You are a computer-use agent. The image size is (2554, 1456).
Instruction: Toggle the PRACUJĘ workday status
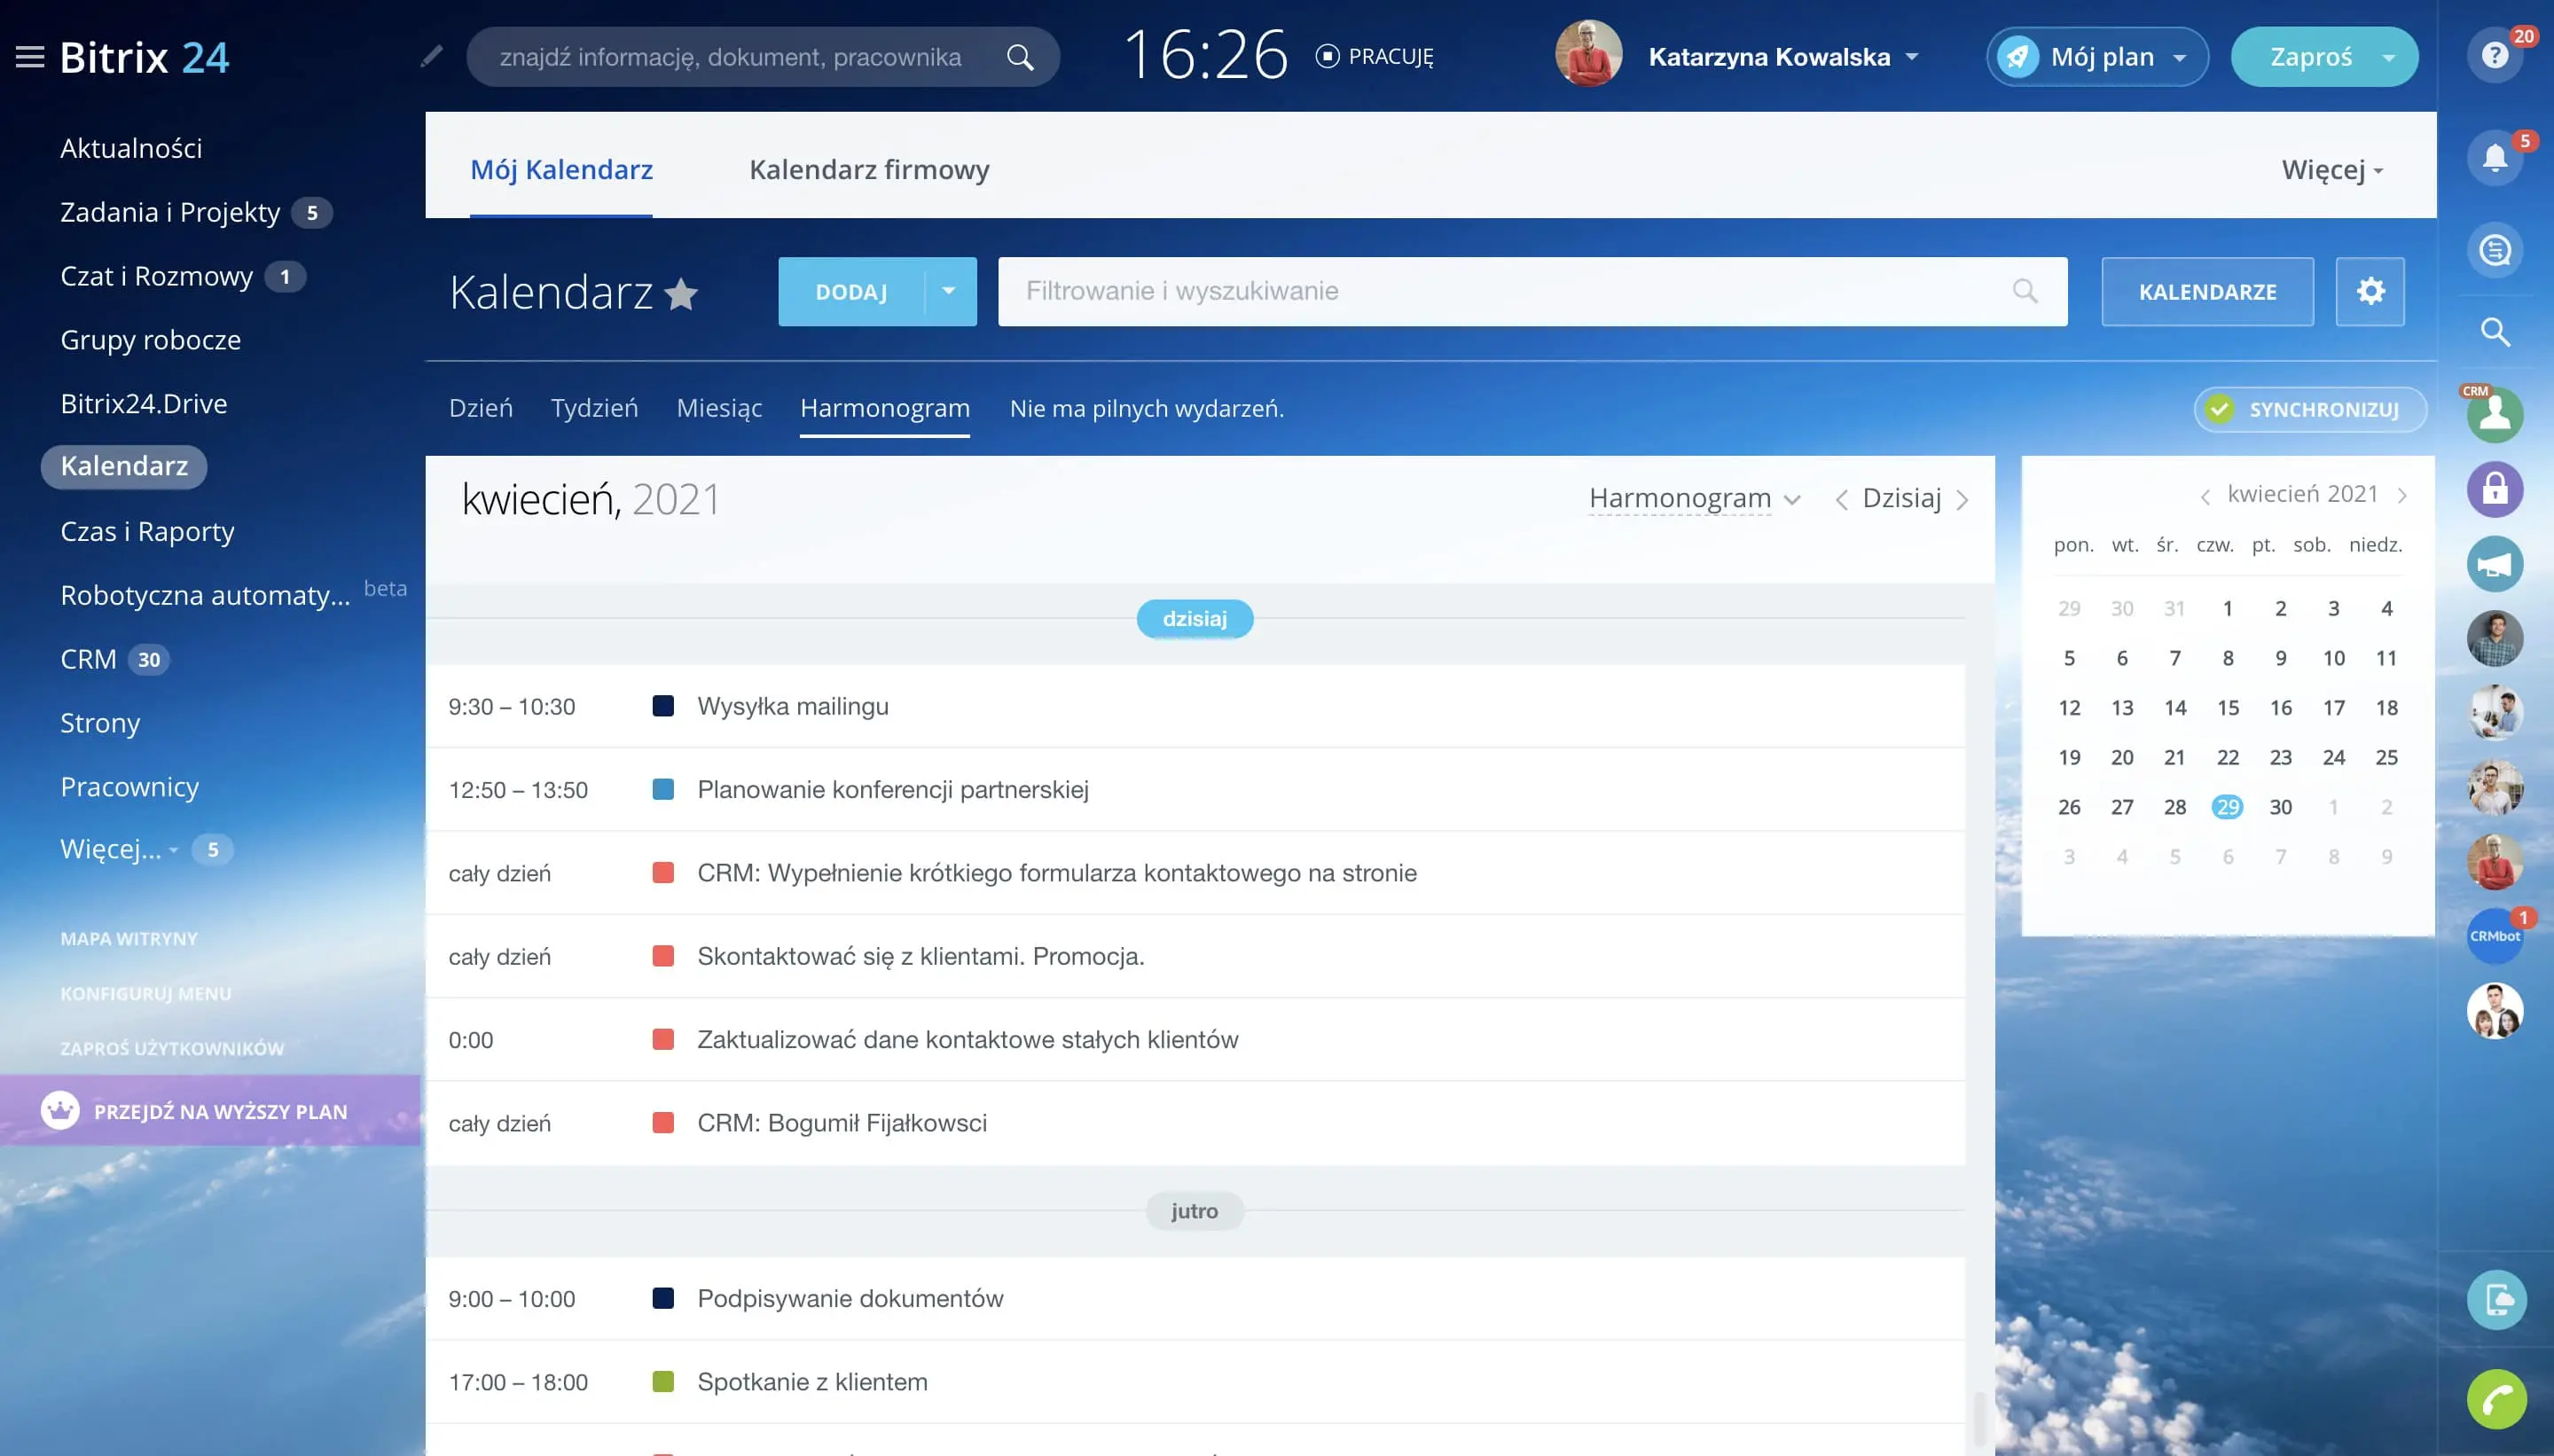pyautogui.click(x=1375, y=57)
